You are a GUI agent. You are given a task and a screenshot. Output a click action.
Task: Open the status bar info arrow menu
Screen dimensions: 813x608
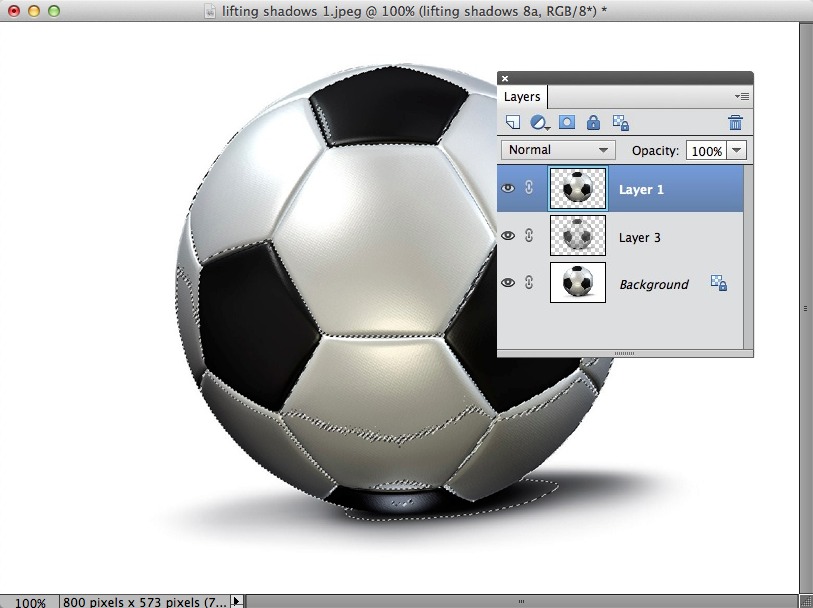(x=237, y=601)
